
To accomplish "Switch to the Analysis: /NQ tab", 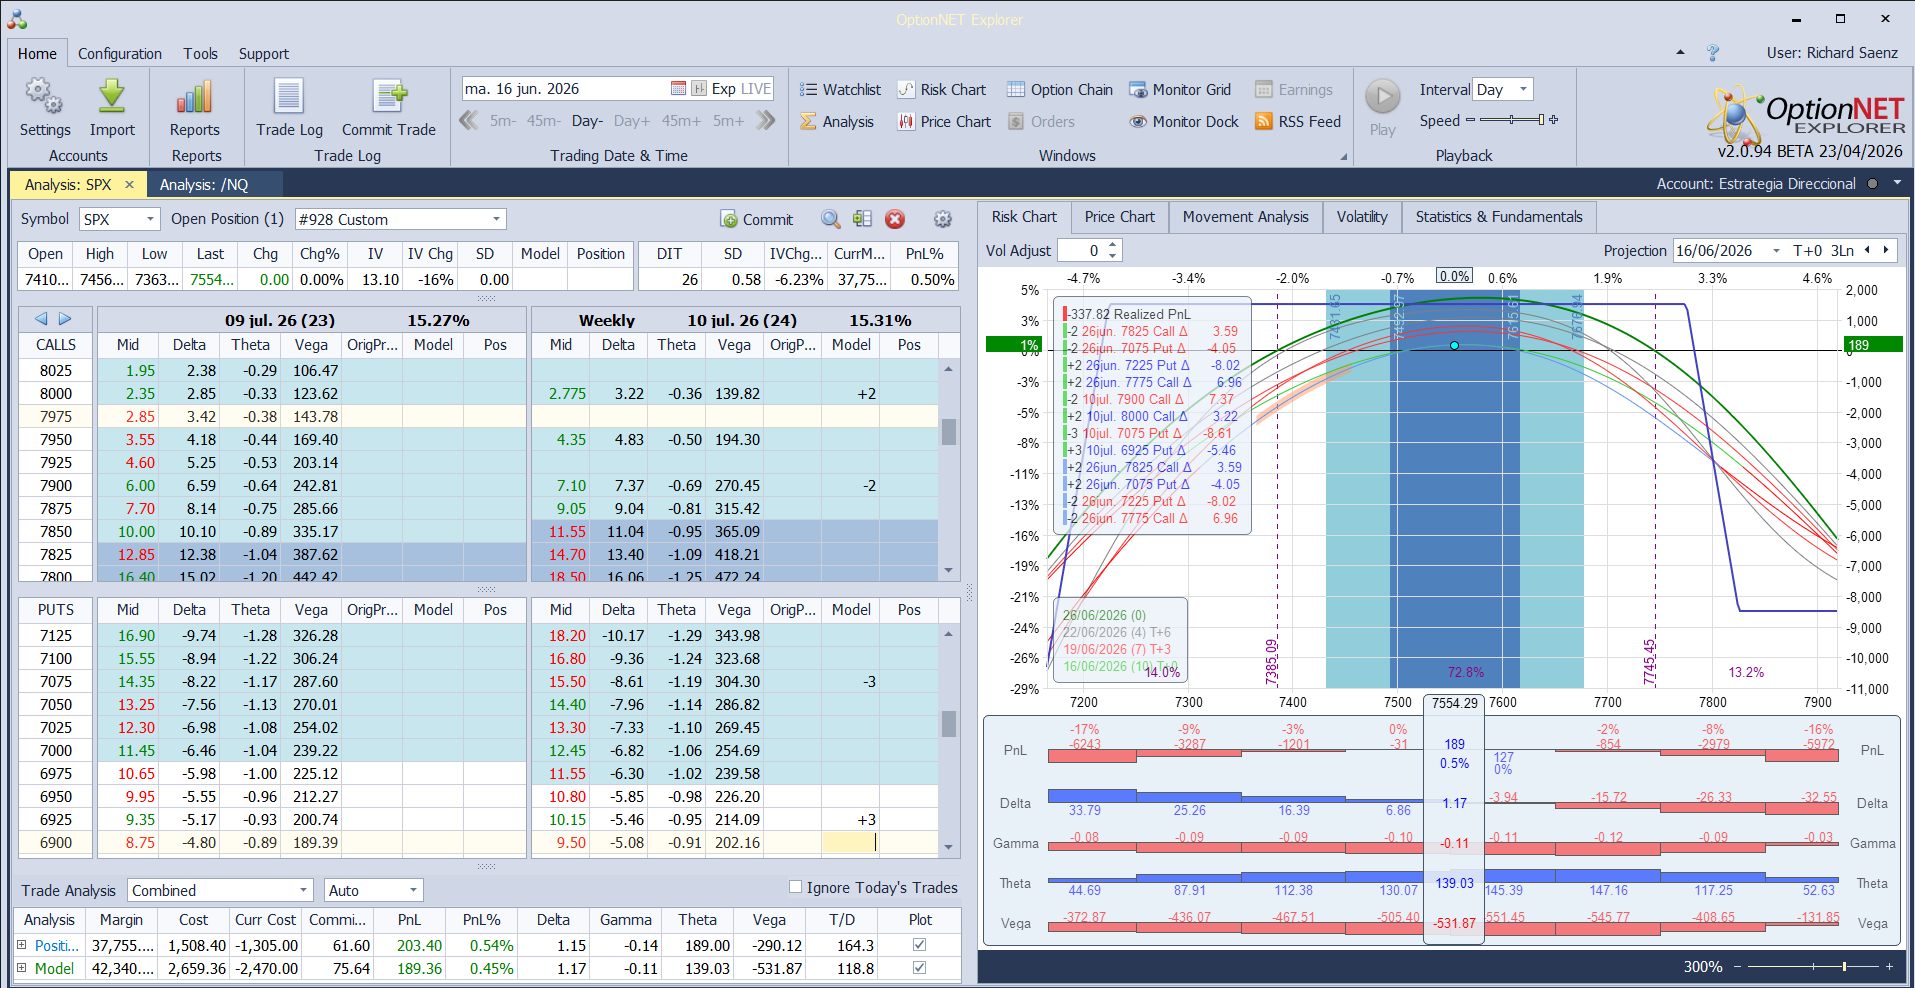I will (x=204, y=185).
